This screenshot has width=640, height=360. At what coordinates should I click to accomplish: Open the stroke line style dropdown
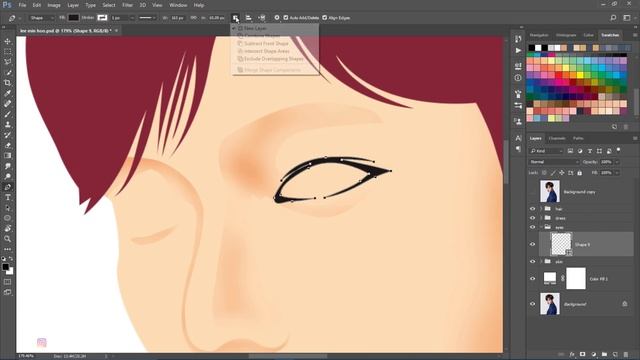click(147, 18)
